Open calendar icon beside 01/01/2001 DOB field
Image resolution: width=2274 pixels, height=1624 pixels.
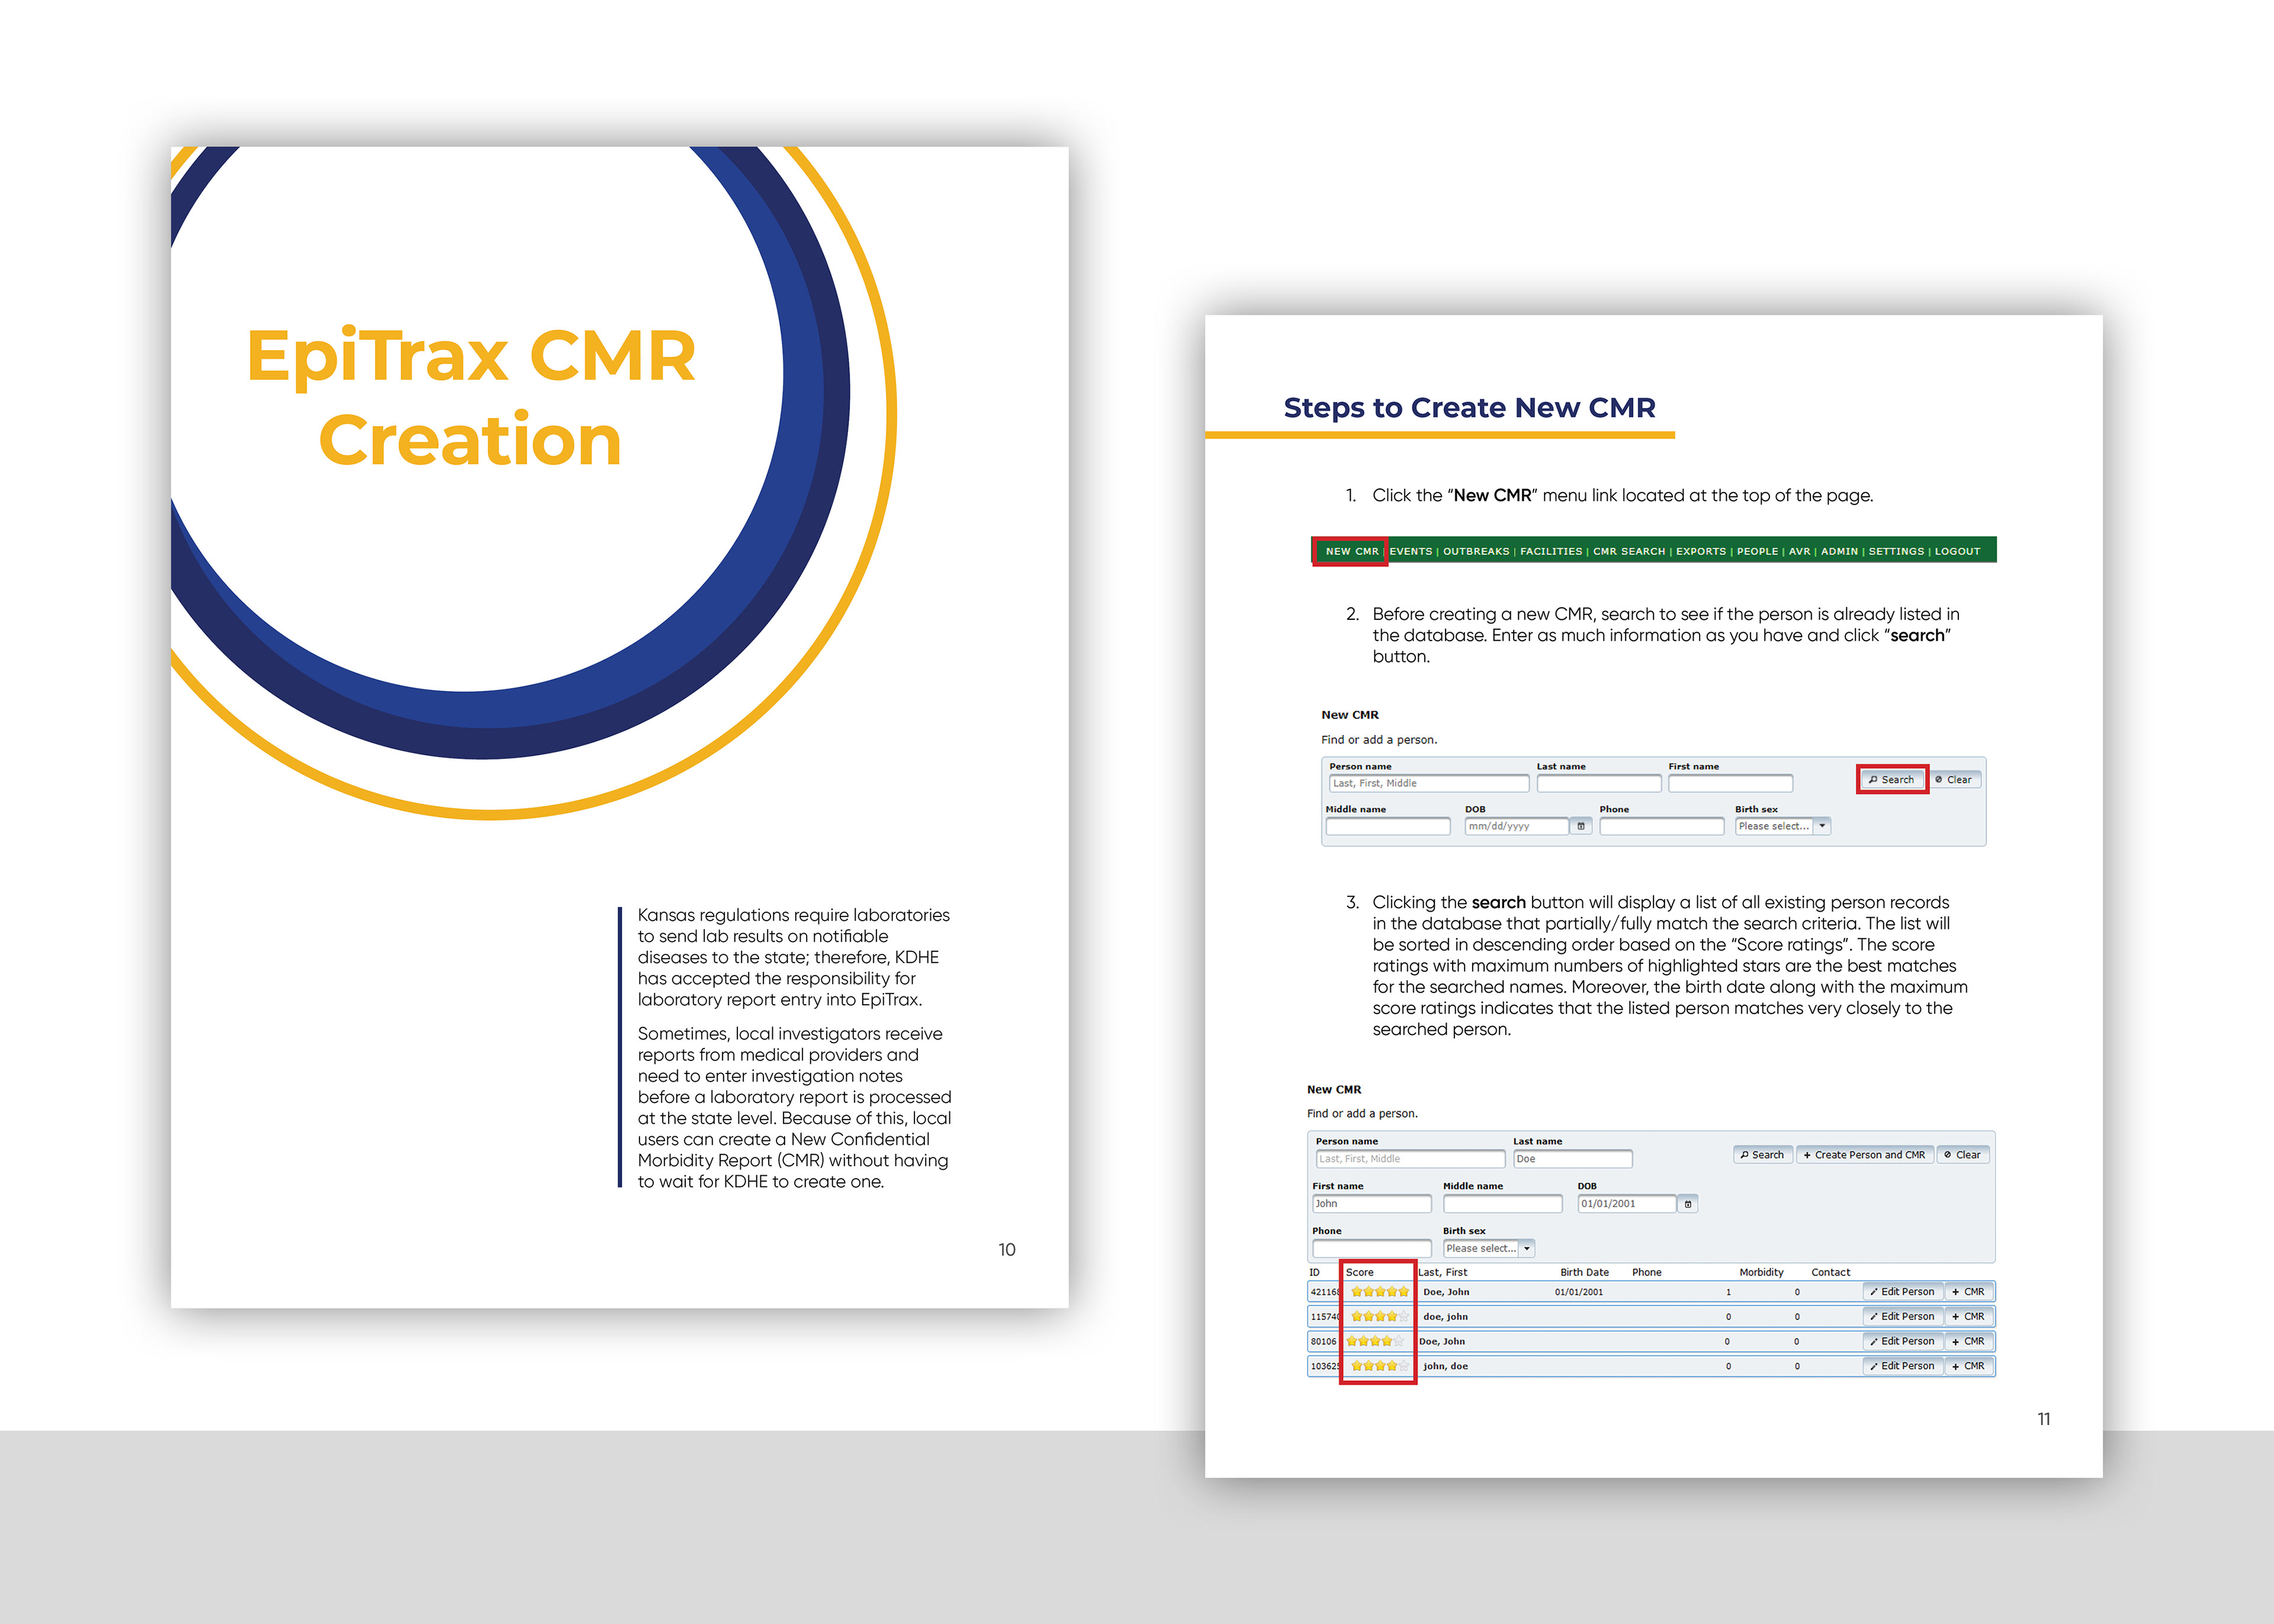click(1688, 1204)
